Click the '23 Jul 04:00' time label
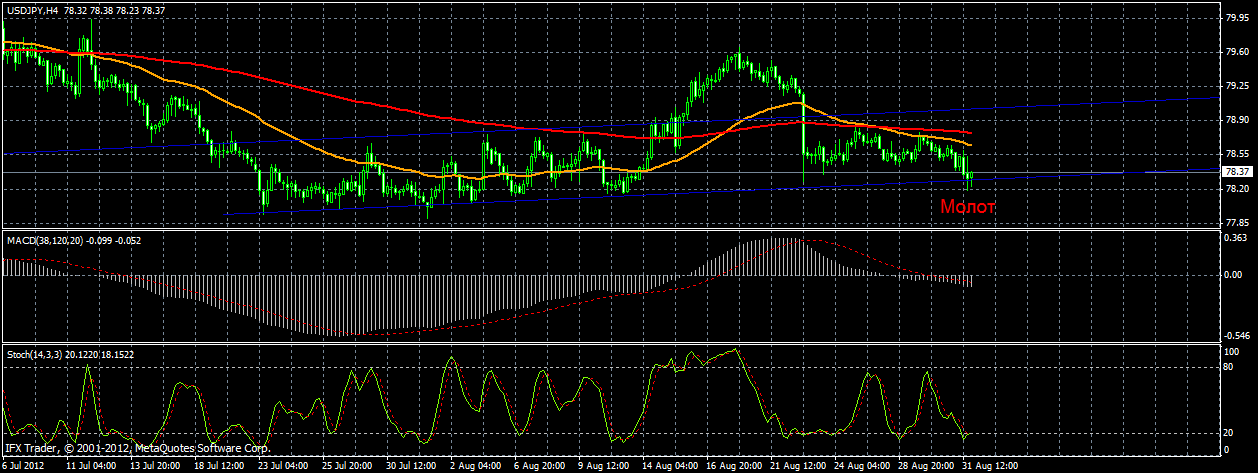The image size is (1258, 473). (283, 465)
